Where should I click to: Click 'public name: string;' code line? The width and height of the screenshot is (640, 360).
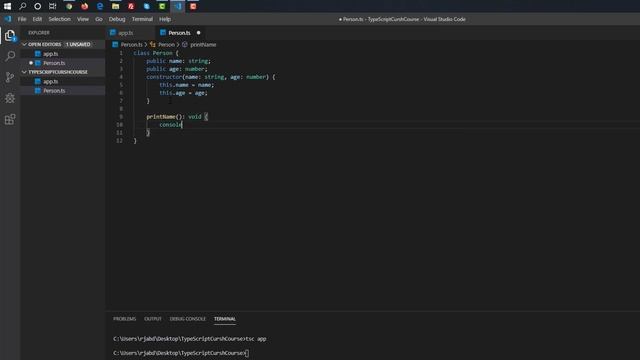(178, 61)
